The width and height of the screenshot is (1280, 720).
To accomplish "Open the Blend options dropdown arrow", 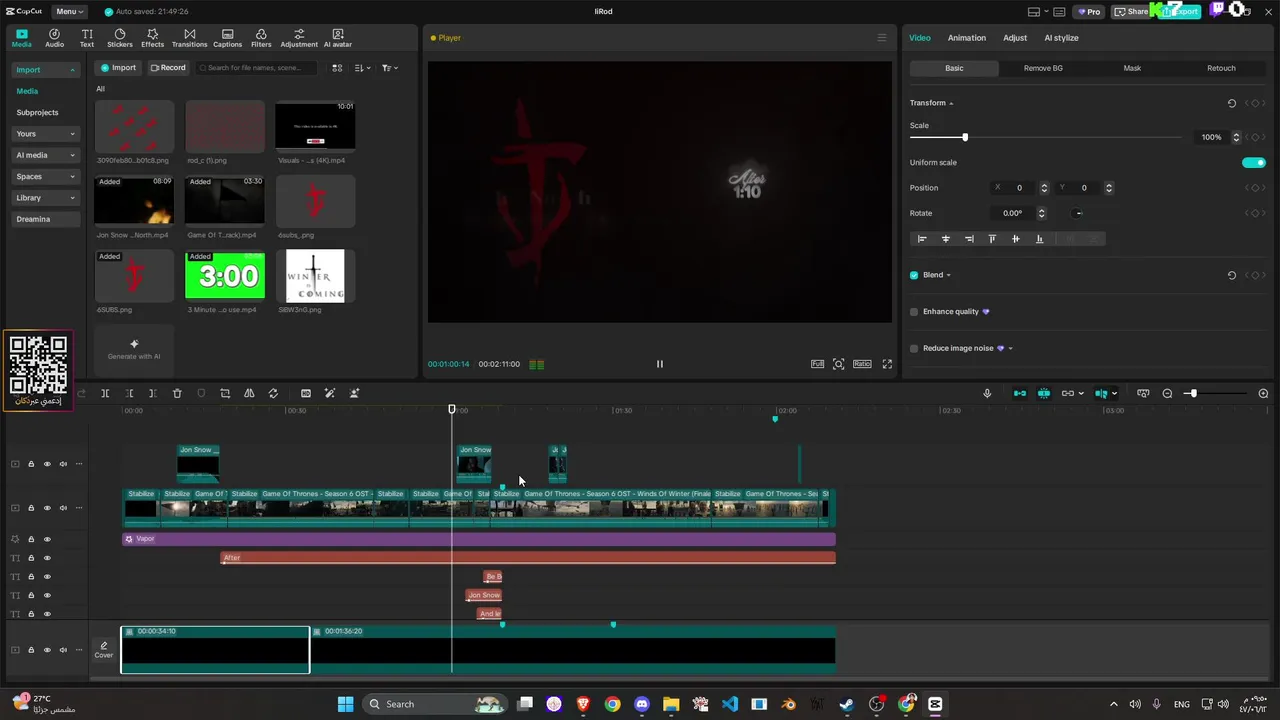I will (x=948, y=275).
